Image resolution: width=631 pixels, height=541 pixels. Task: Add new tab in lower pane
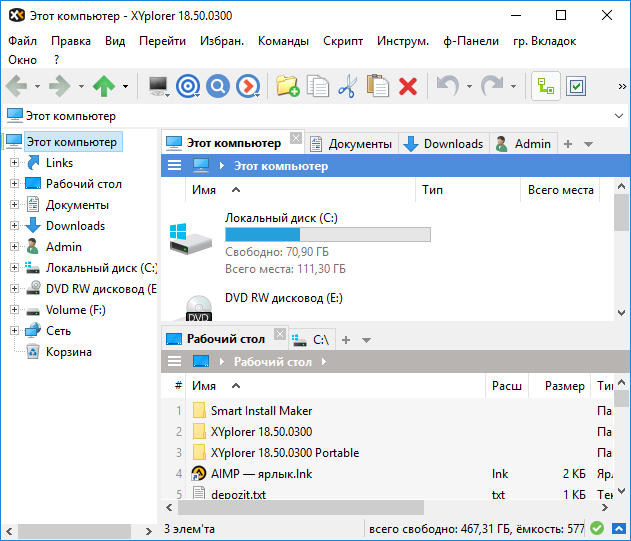tap(346, 340)
